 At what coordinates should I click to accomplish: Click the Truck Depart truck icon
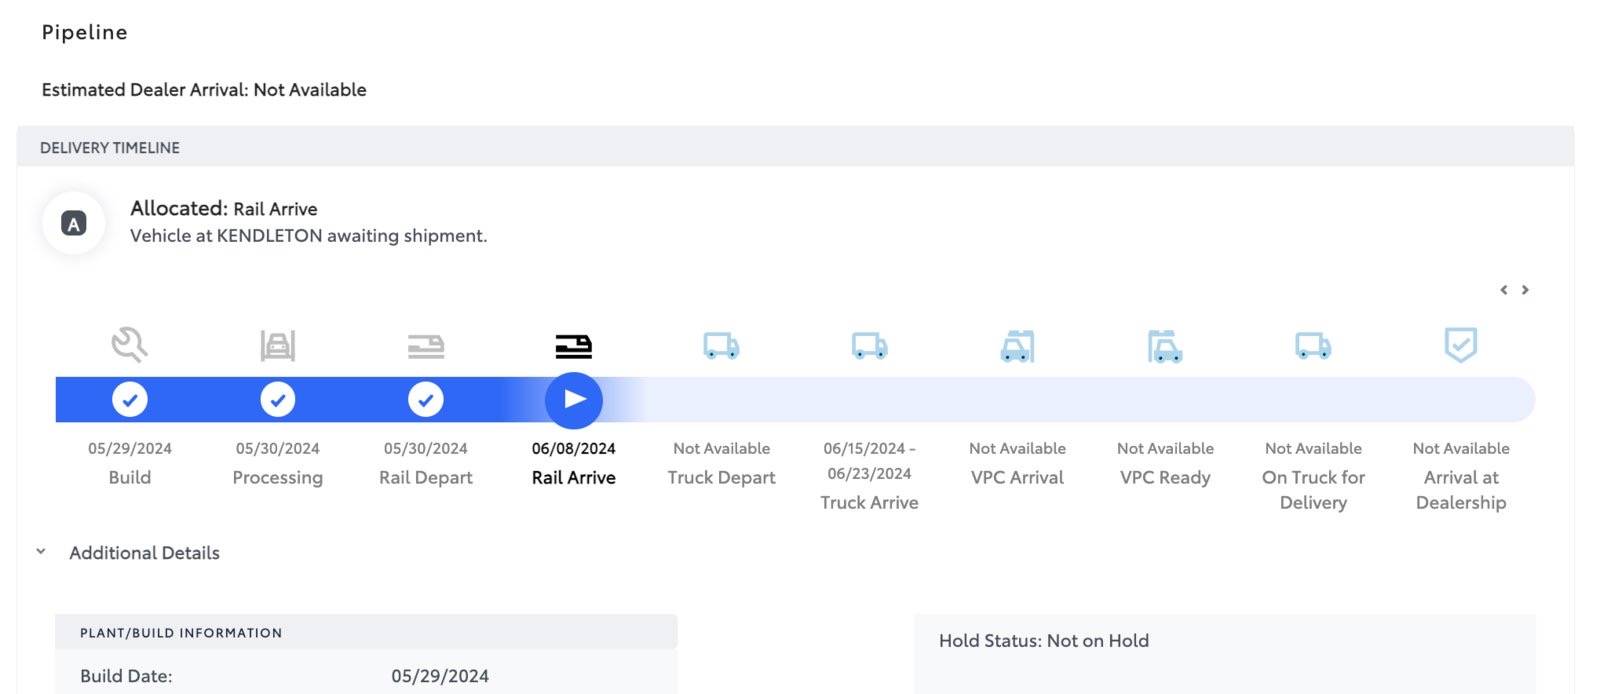pos(721,346)
